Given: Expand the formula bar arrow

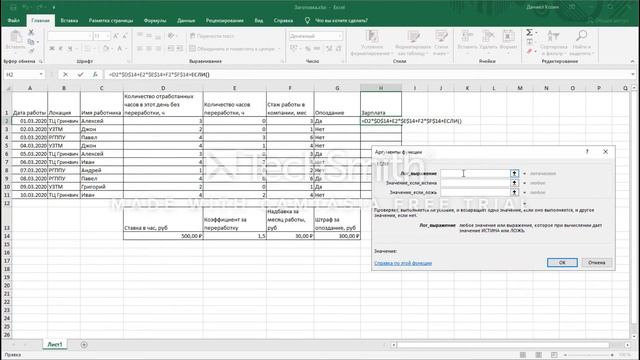Looking at the screenshot, I should coord(633,74).
